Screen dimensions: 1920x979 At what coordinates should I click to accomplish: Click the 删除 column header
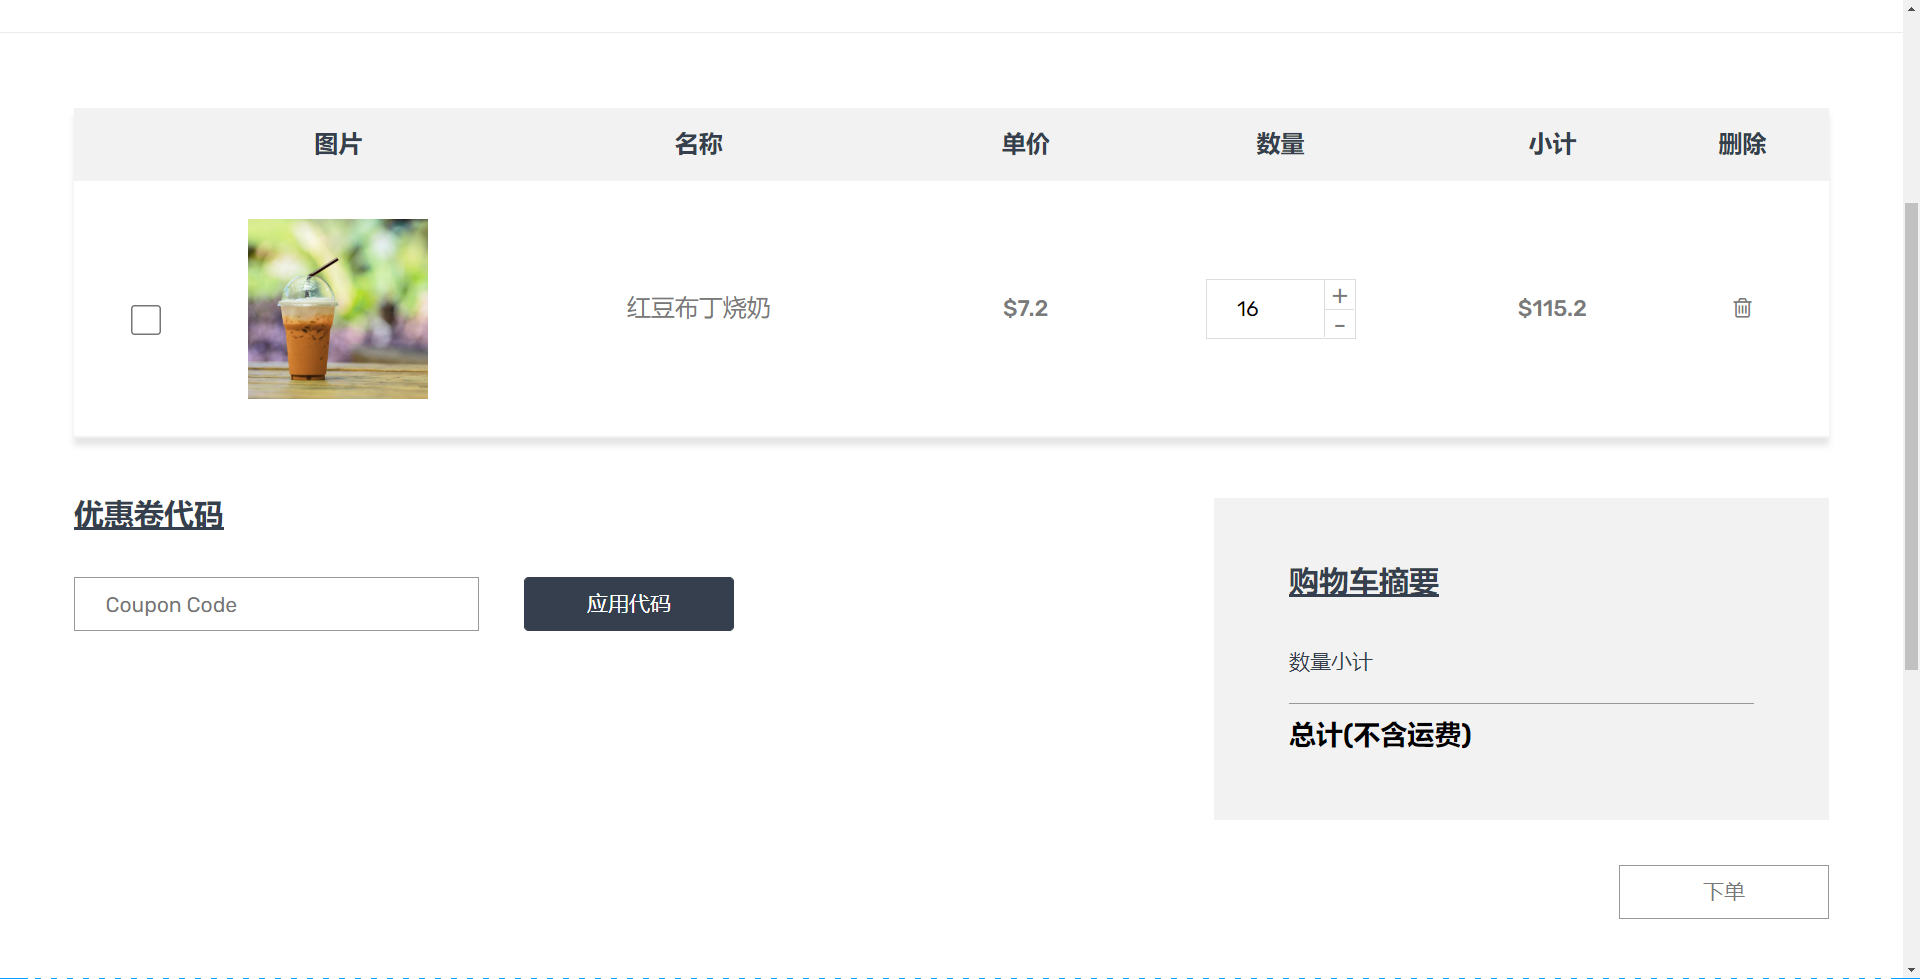(x=1742, y=144)
